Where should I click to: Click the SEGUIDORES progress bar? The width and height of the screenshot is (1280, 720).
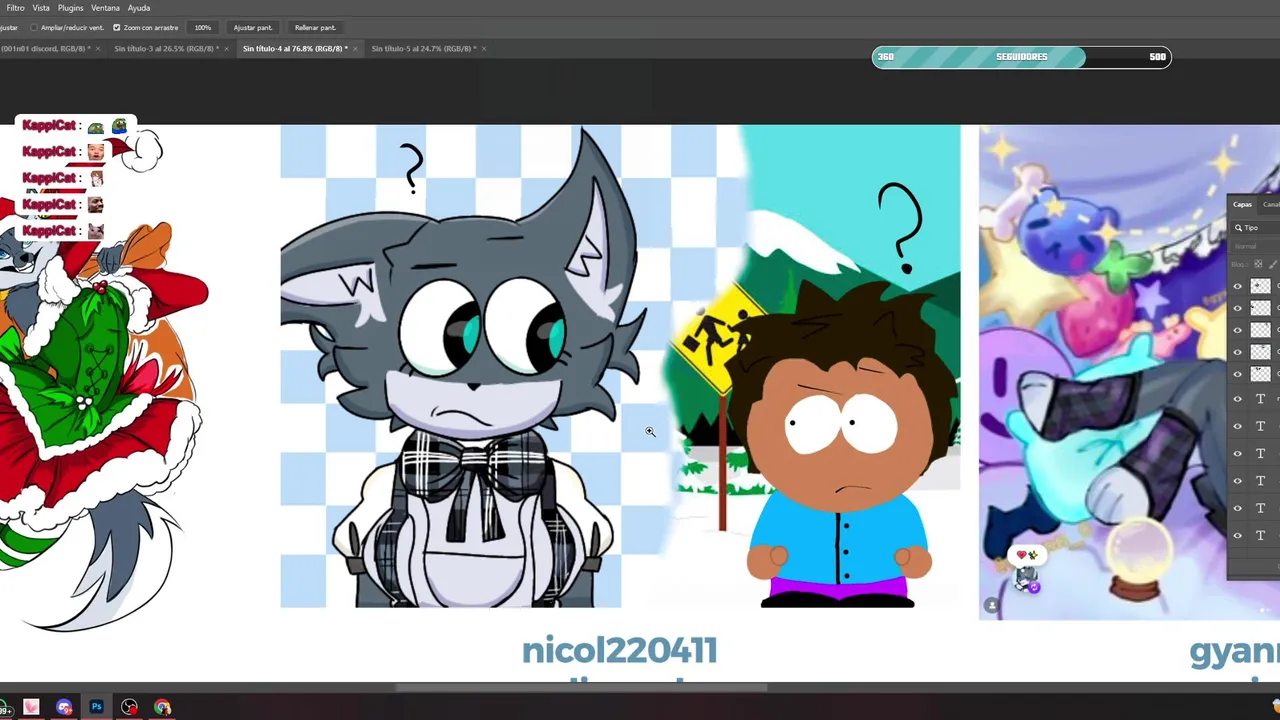(x=1021, y=57)
